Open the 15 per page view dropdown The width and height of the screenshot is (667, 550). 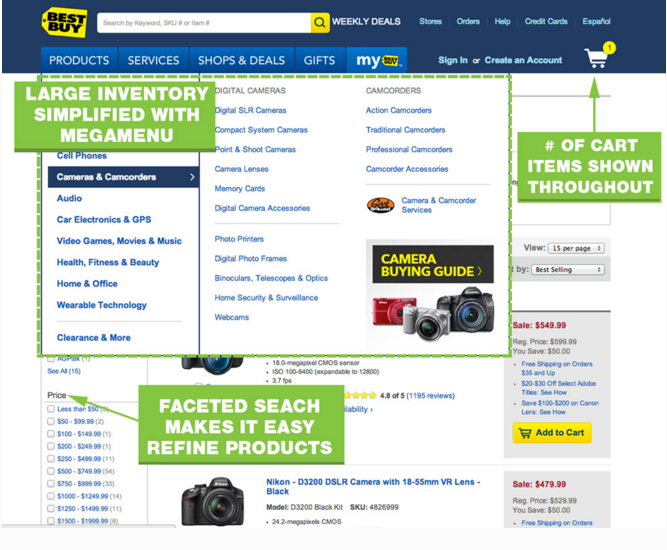pos(576,248)
